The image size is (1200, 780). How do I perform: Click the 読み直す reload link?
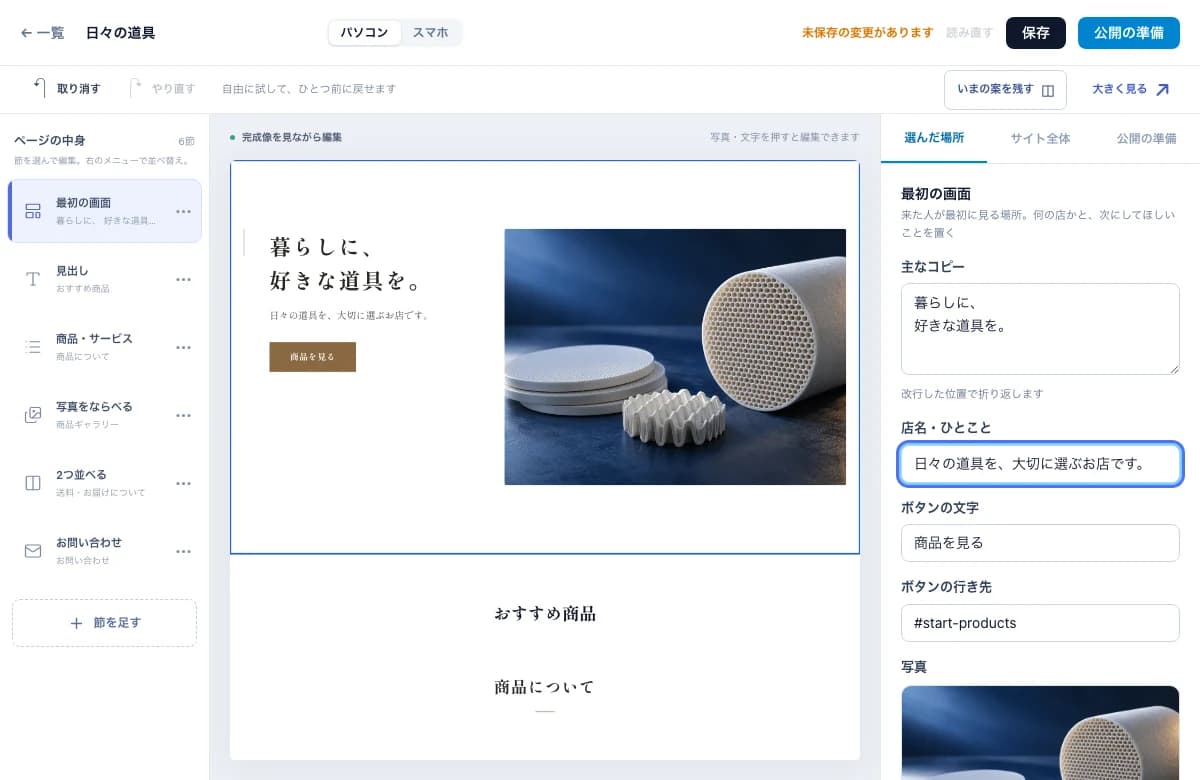(x=969, y=33)
